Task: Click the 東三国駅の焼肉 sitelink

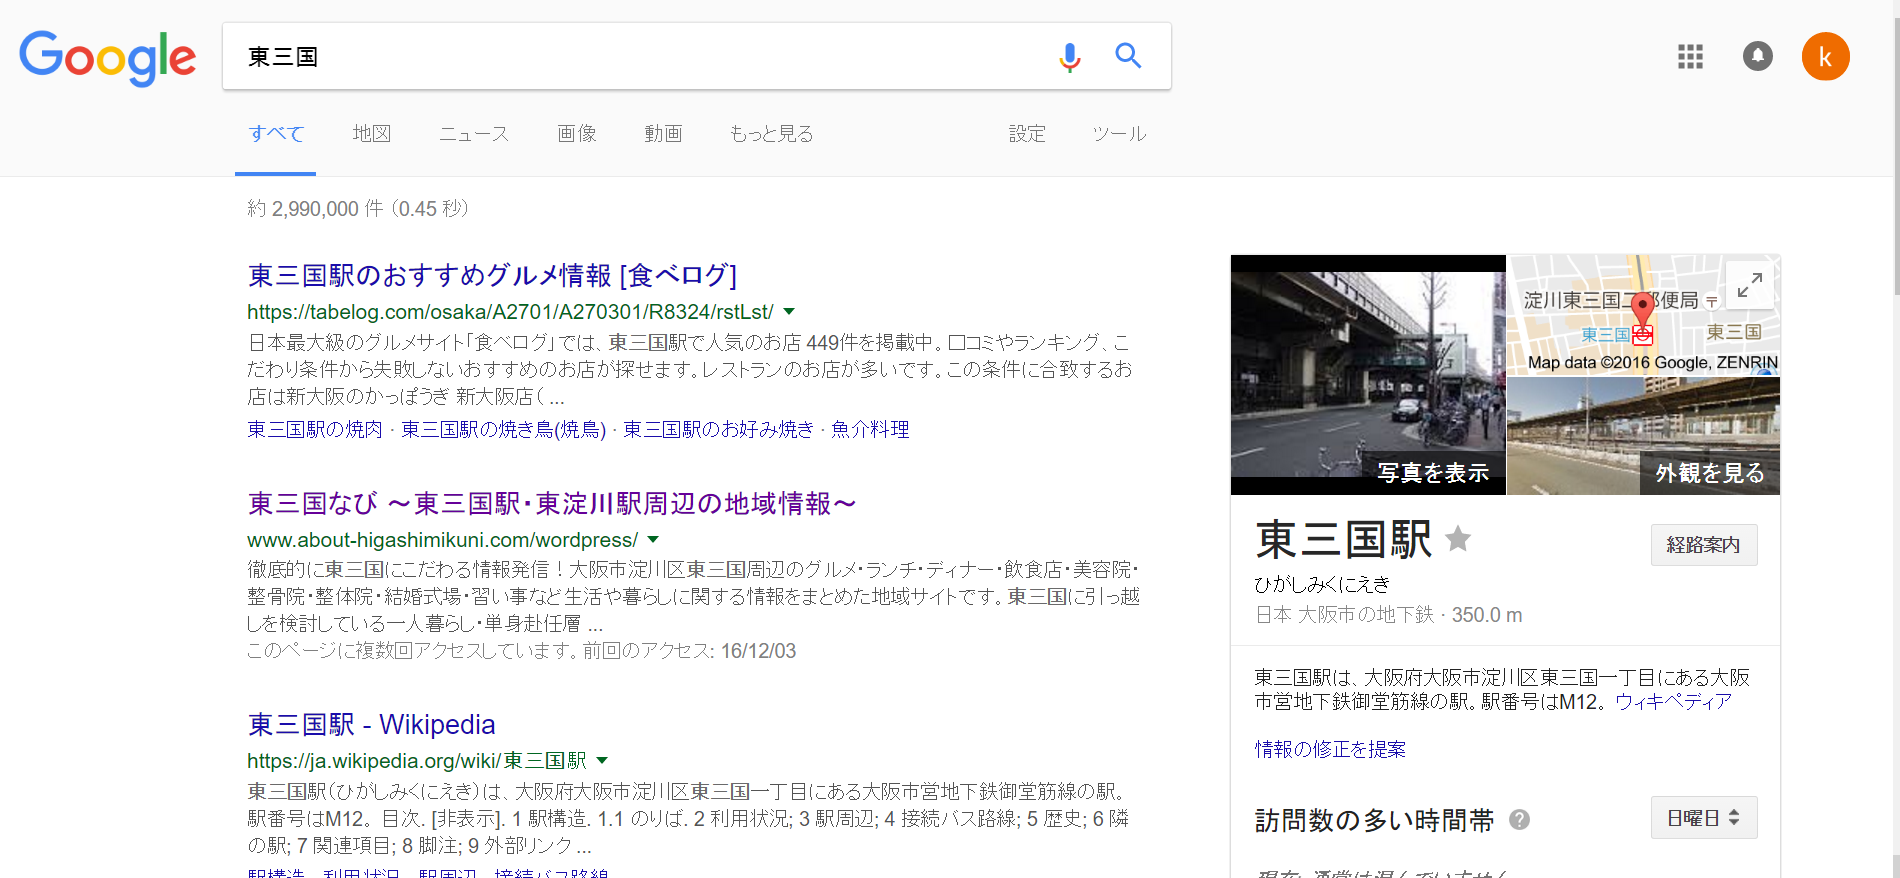Action: pyautogui.click(x=315, y=429)
